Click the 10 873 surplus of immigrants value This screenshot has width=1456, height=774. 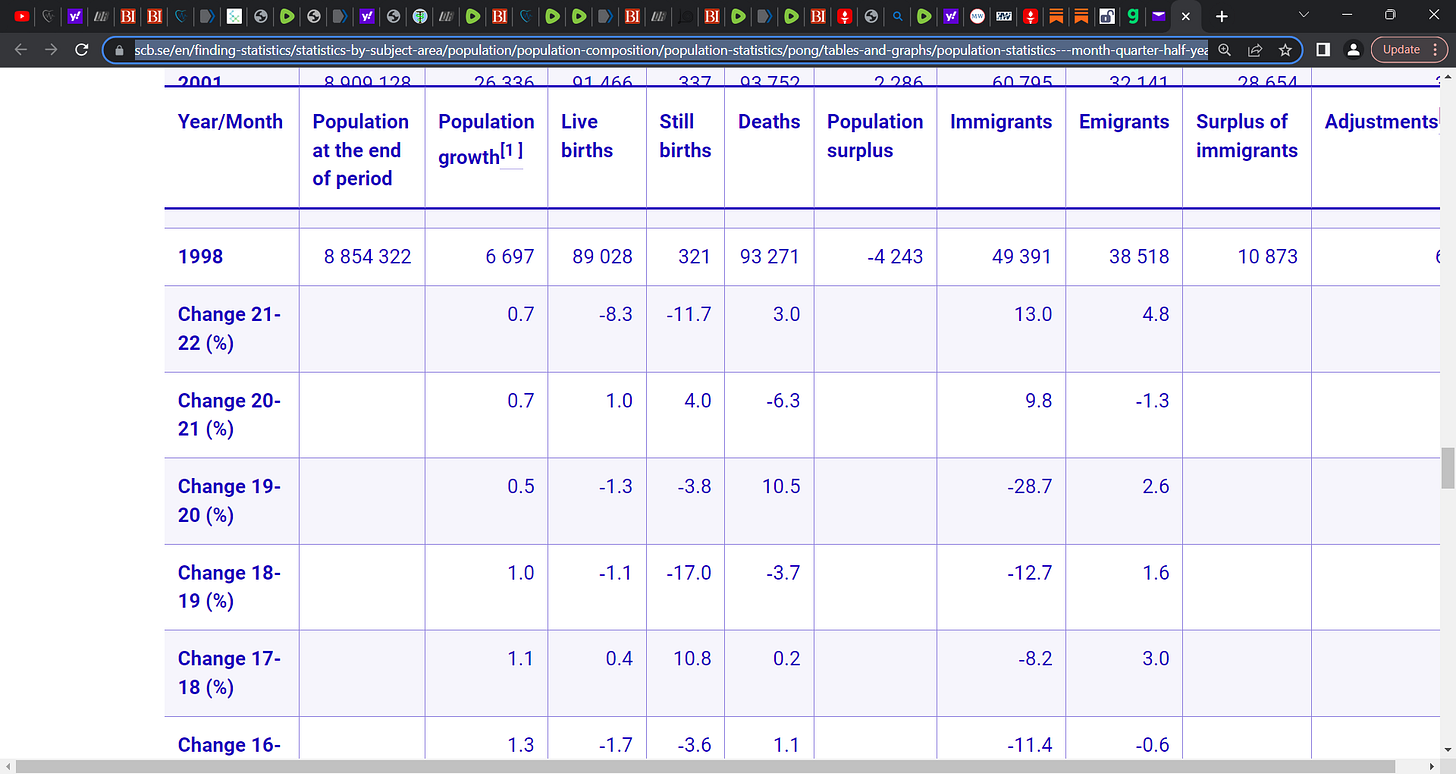[1268, 257]
